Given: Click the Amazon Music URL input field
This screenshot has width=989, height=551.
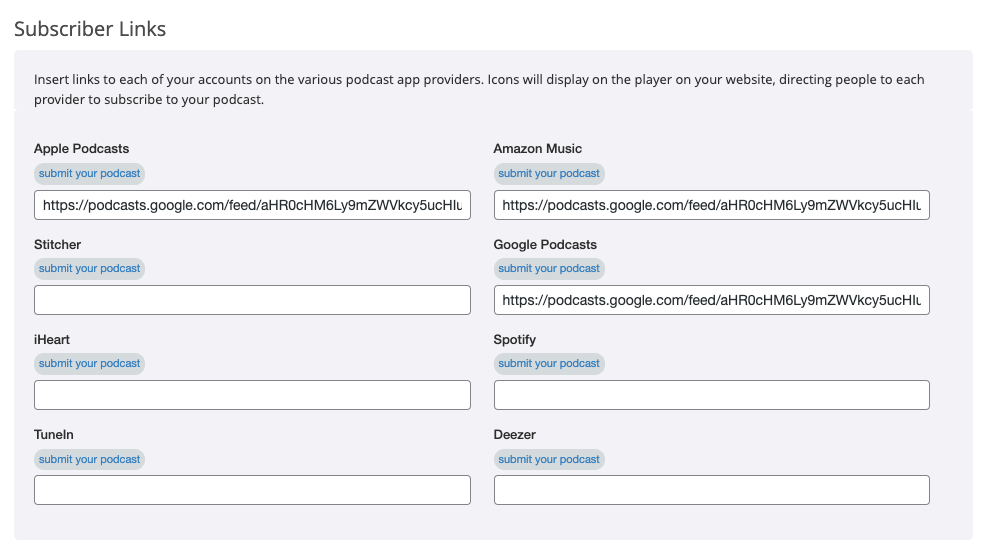Looking at the screenshot, I should point(711,205).
